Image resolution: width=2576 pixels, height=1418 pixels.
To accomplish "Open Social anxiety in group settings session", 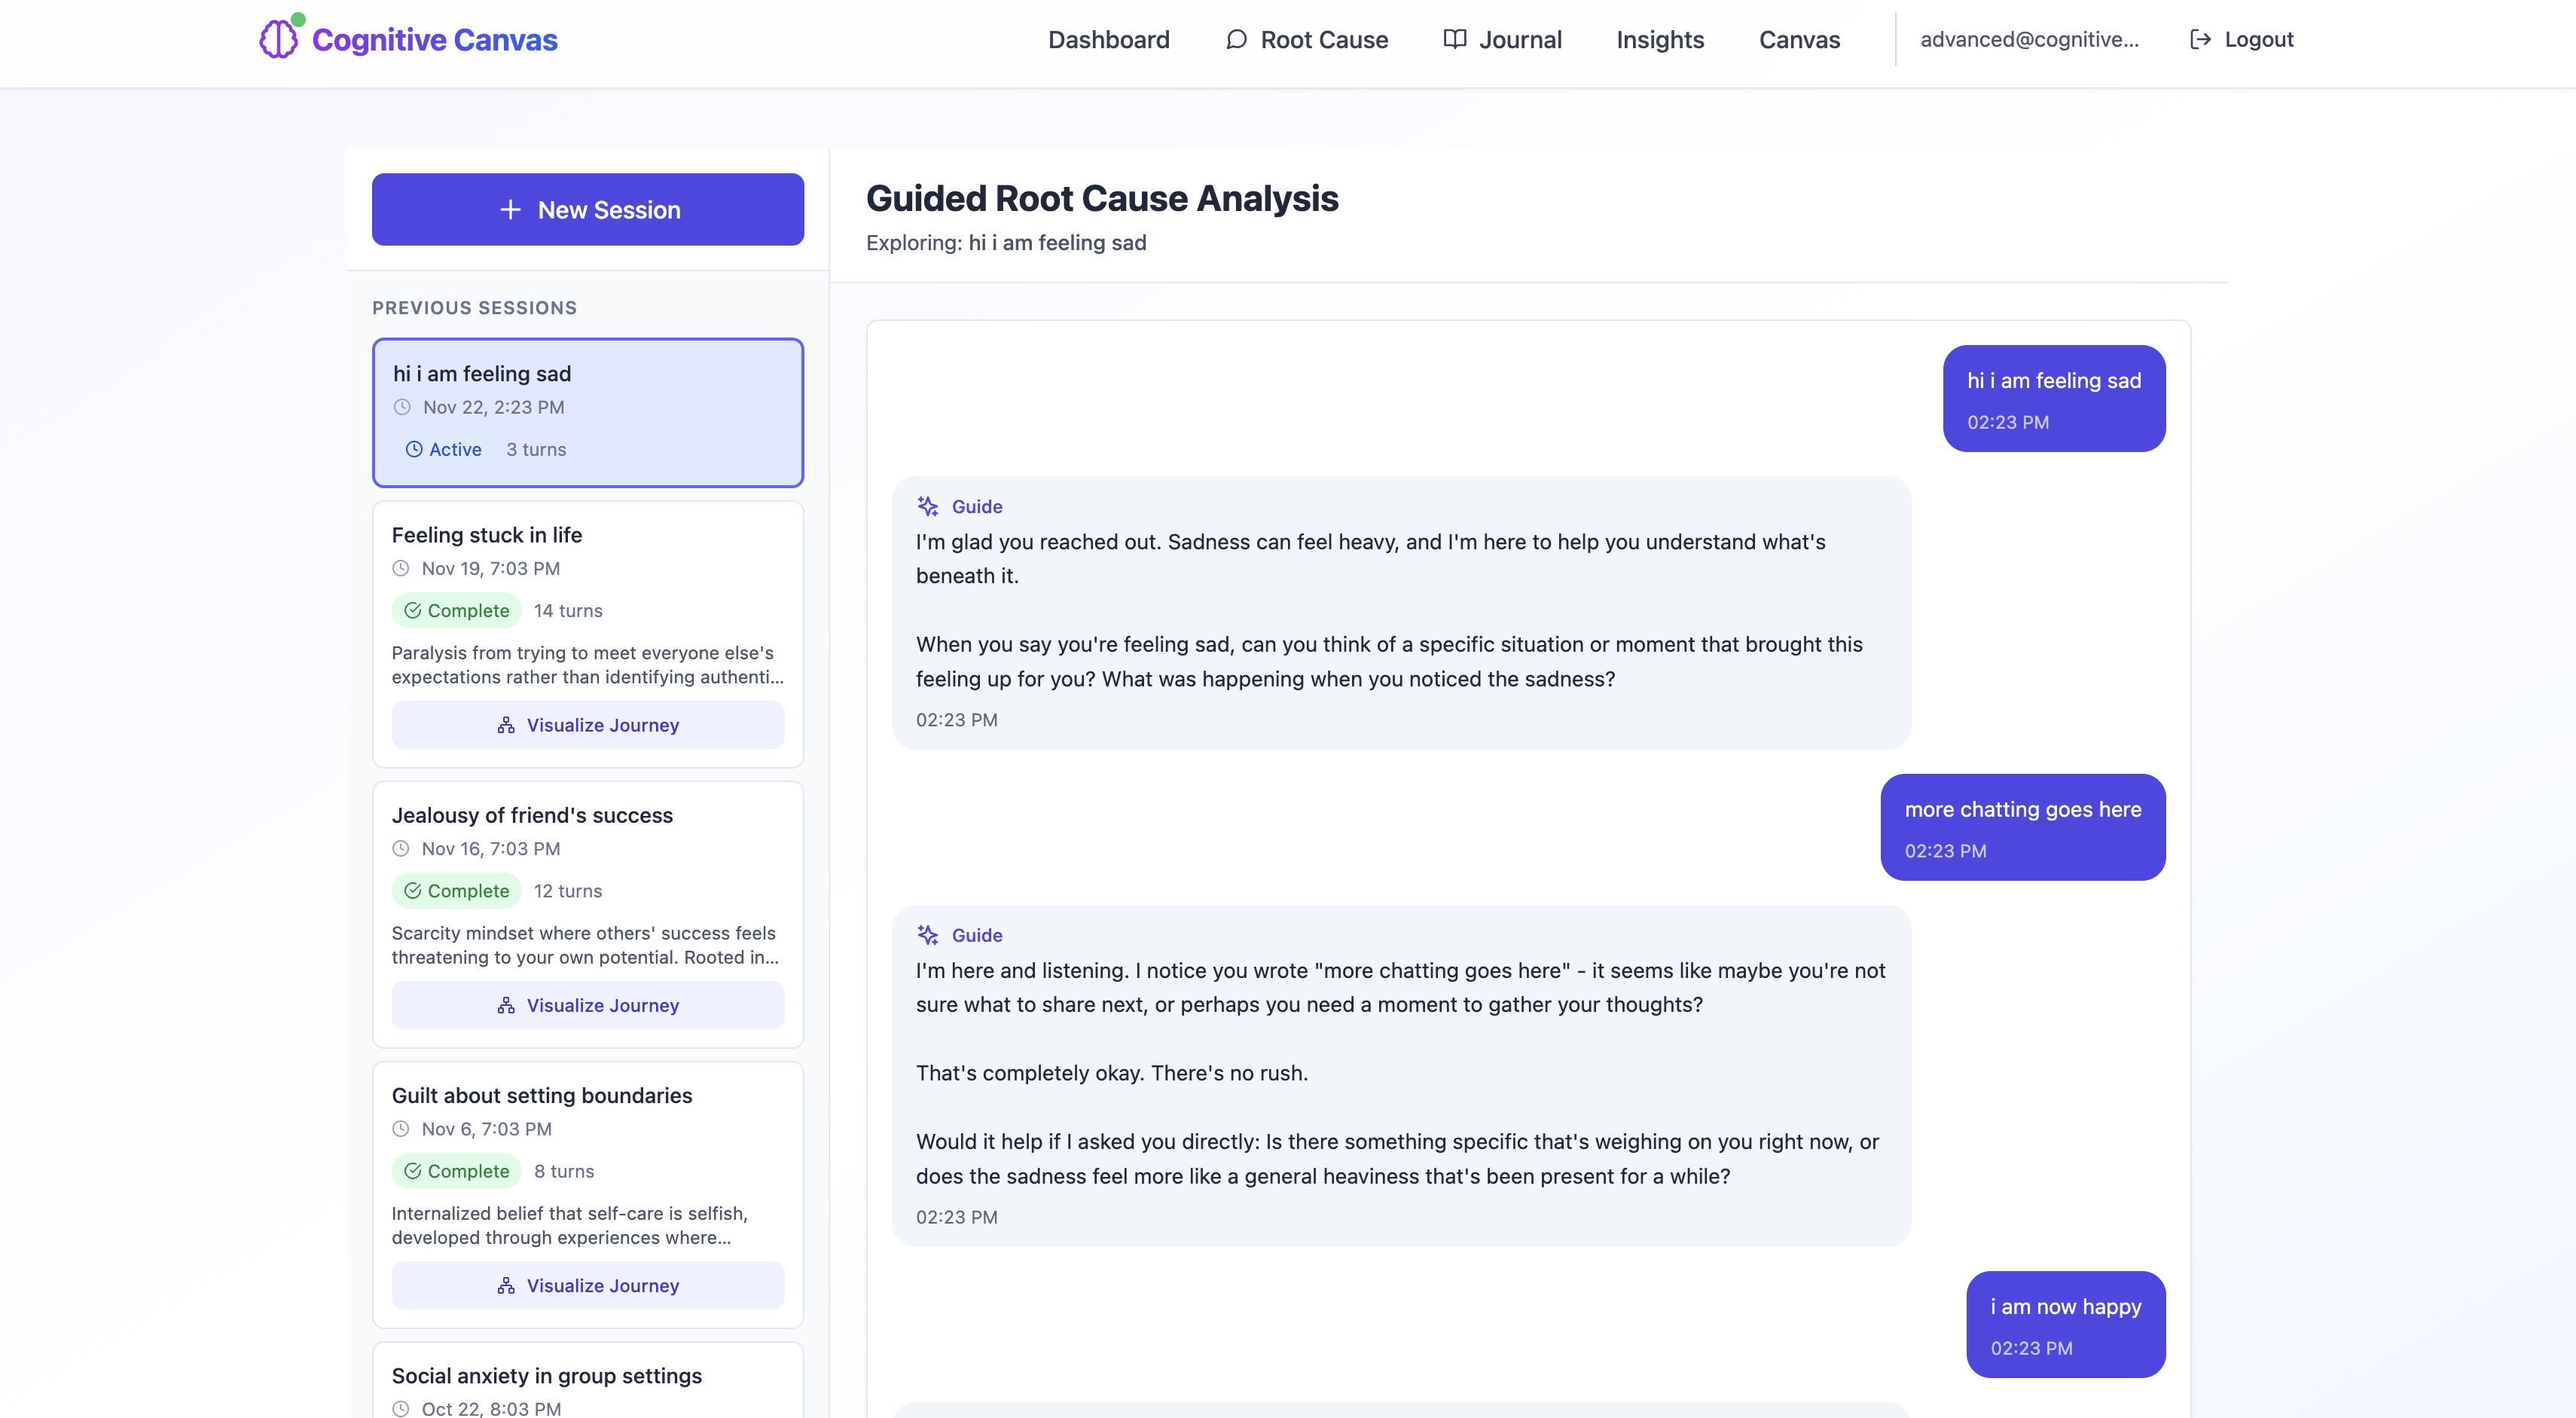I will (546, 1375).
